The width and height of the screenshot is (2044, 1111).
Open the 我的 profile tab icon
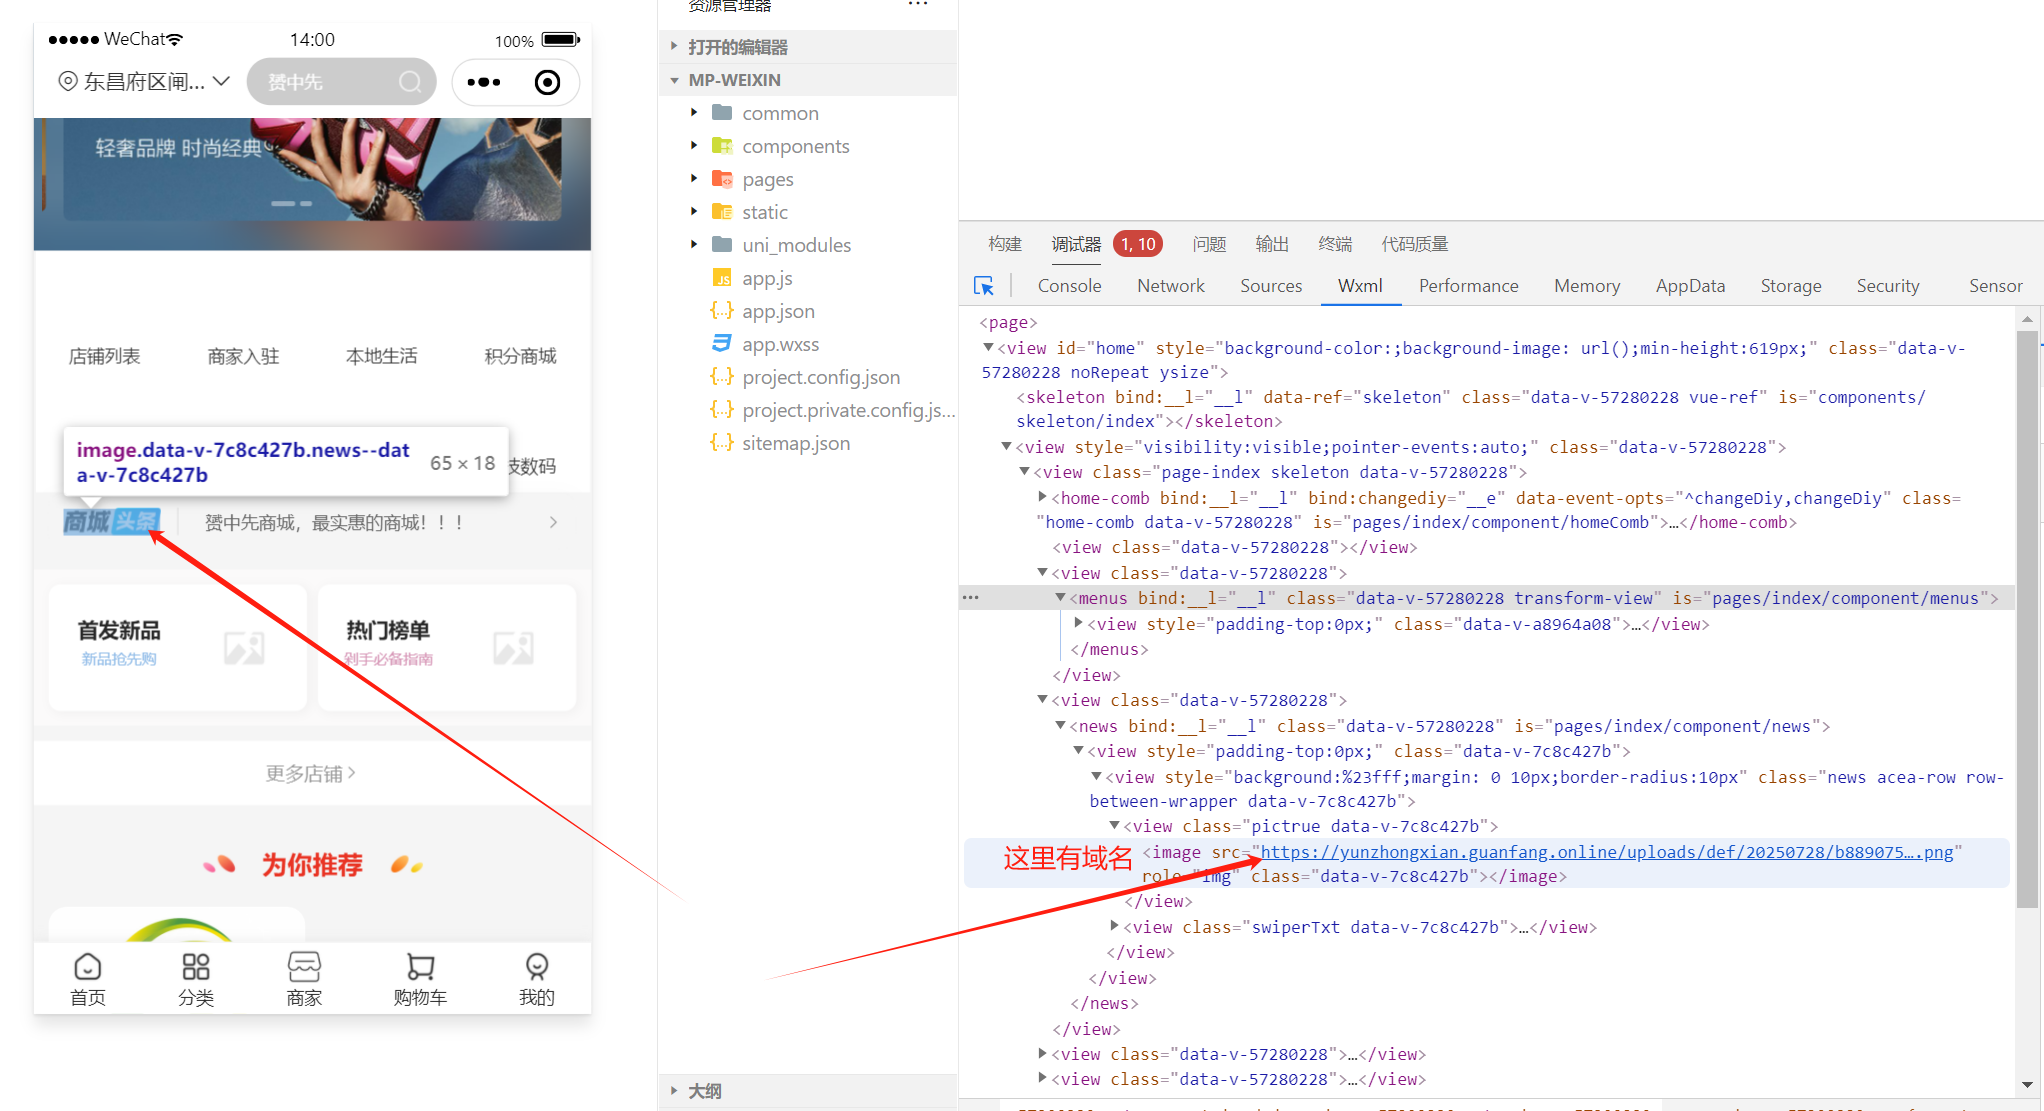(537, 966)
